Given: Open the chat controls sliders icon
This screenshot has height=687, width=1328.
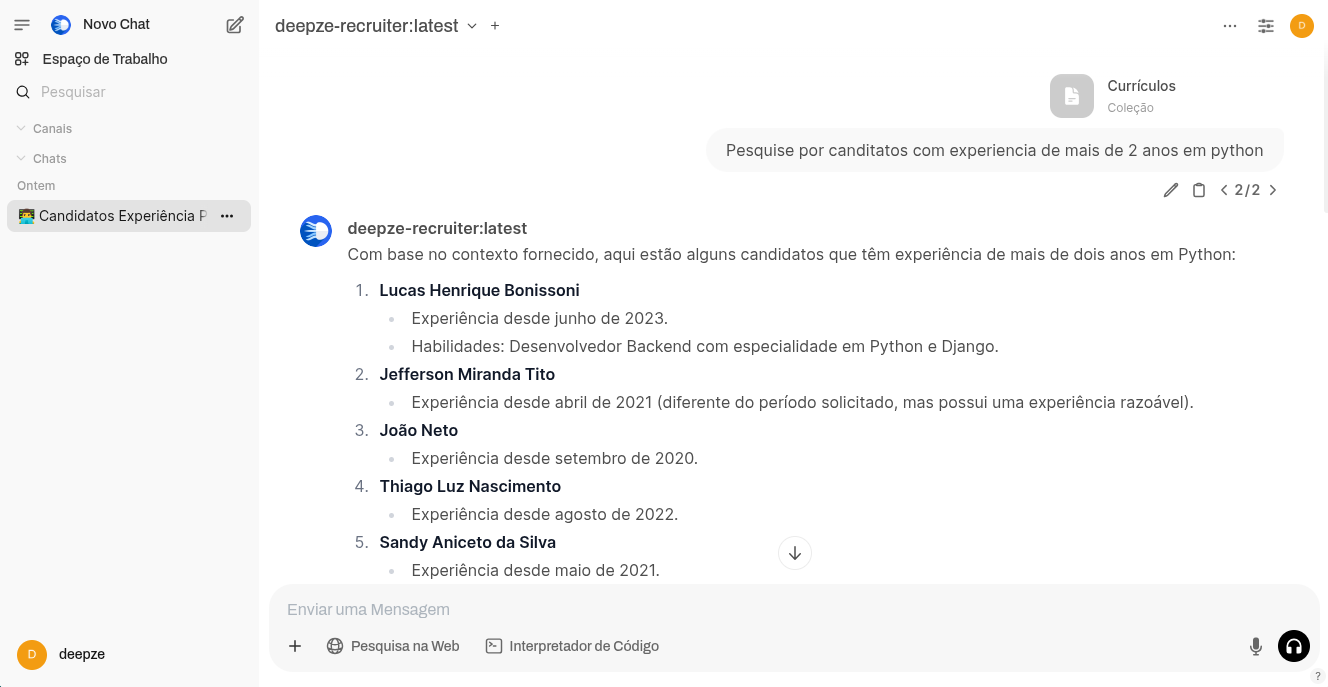Looking at the screenshot, I should point(1266,26).
